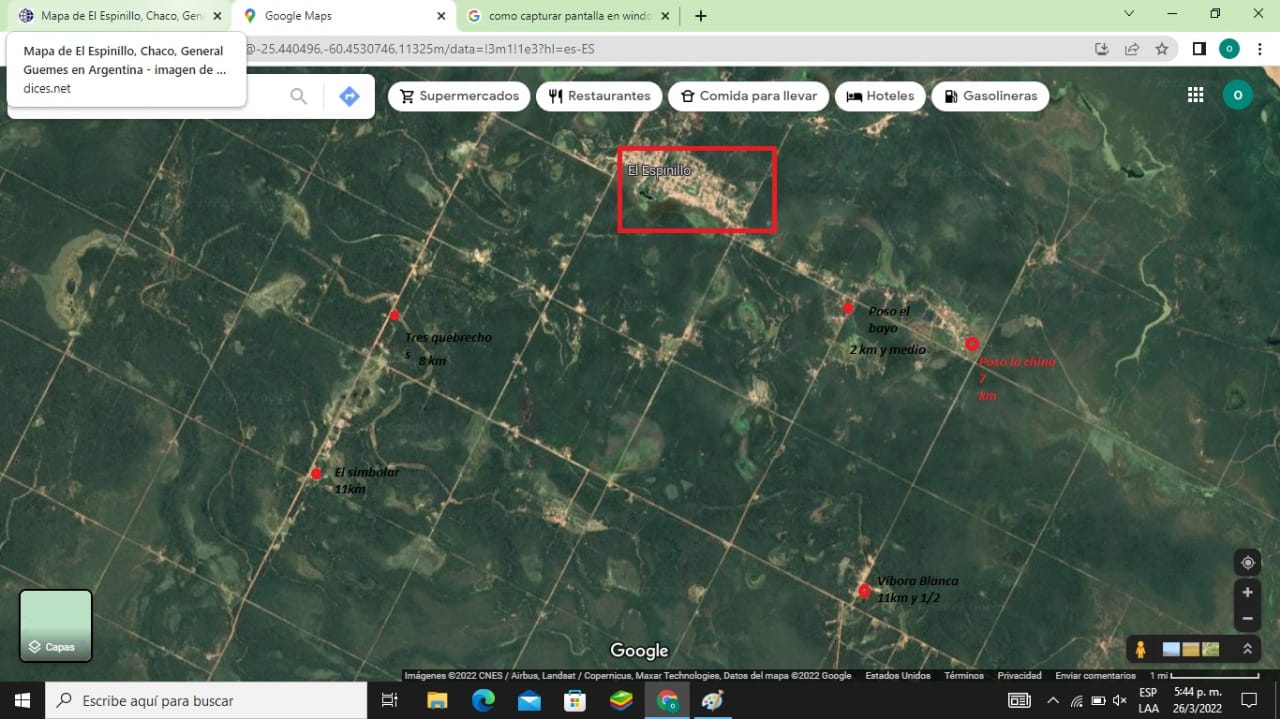Pick the Street View pegman icon
Viewport: 1280px width, 719px height.
(1140, 649)
